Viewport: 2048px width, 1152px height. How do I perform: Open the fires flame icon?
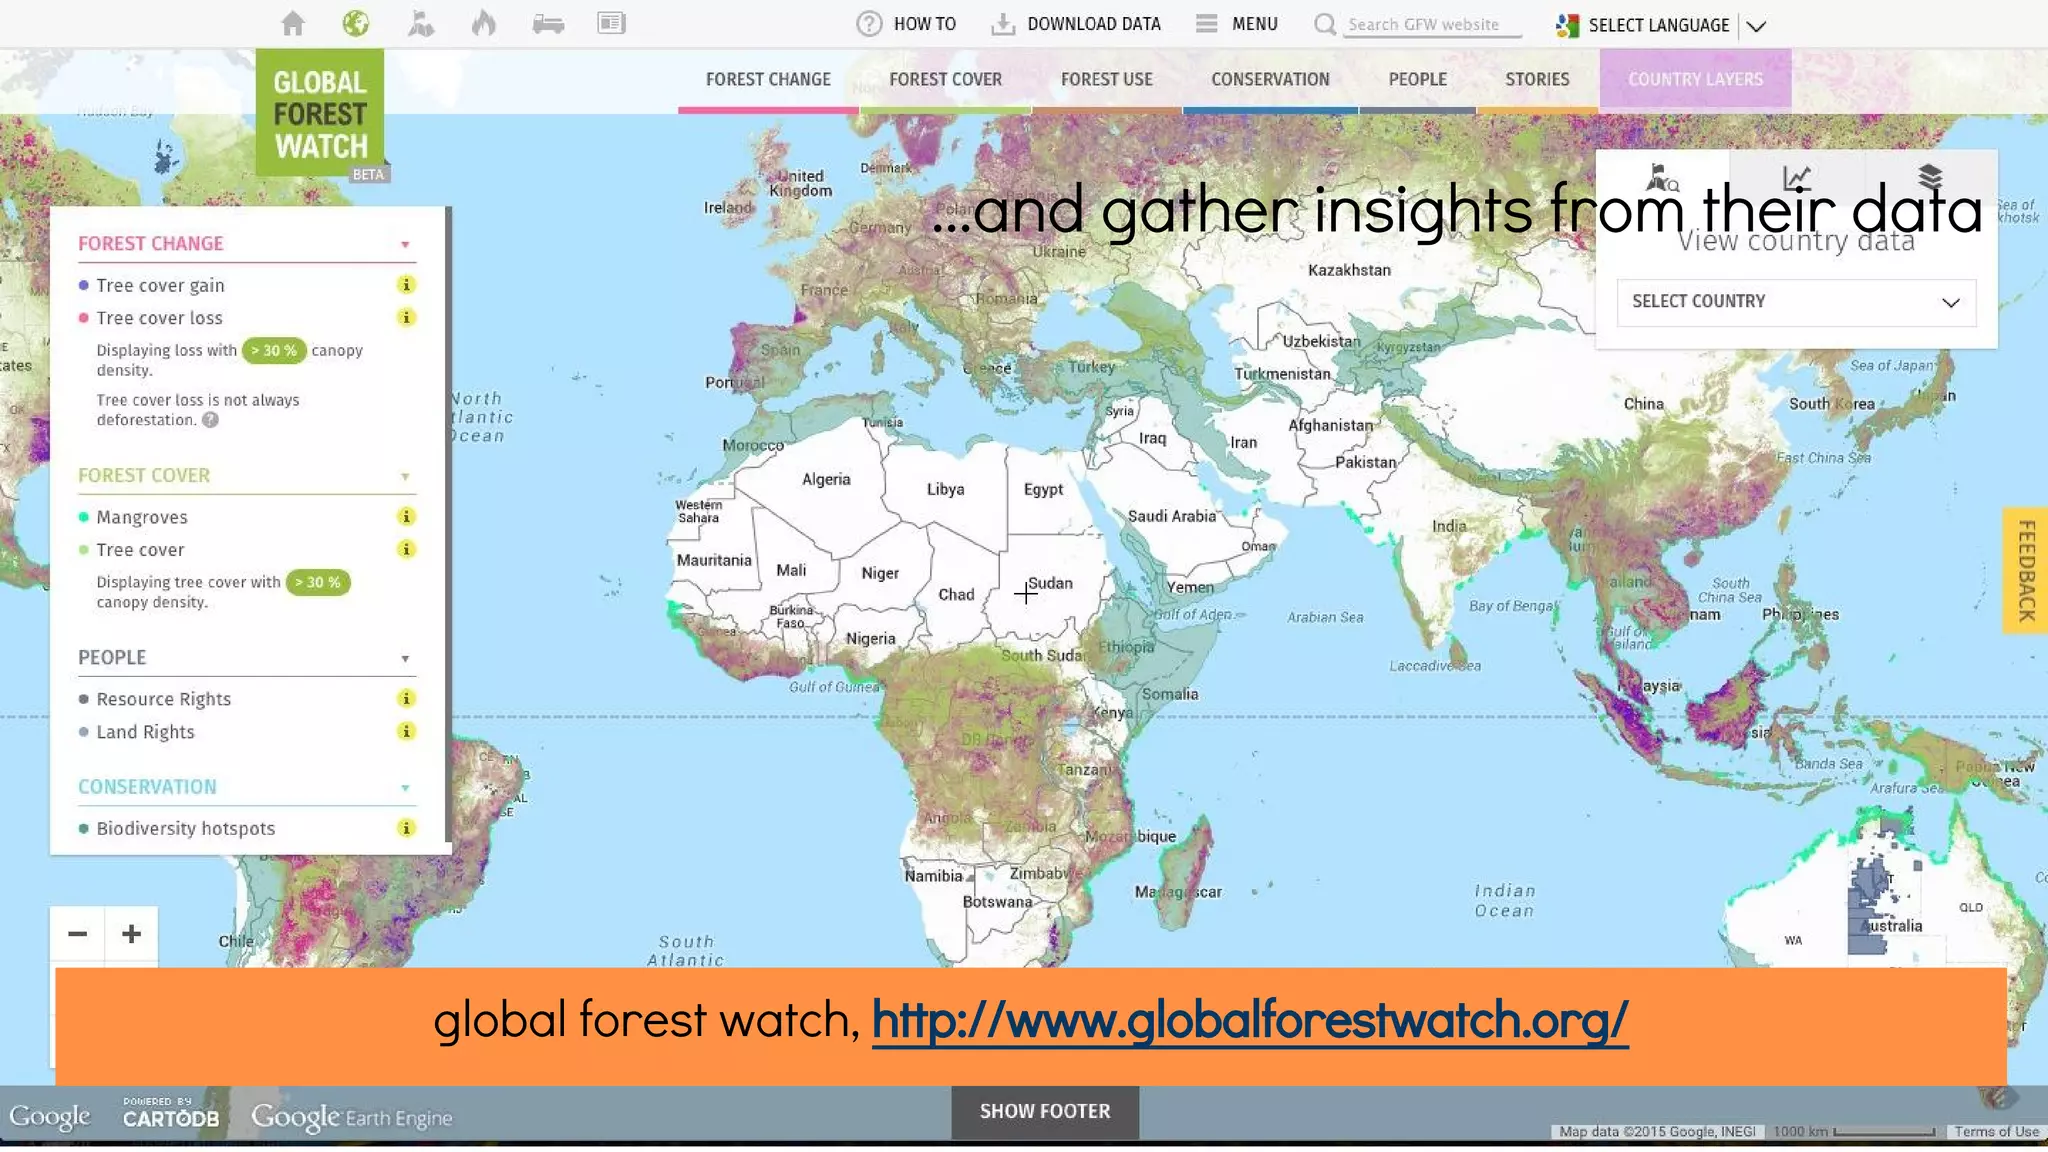click(484, 23)
